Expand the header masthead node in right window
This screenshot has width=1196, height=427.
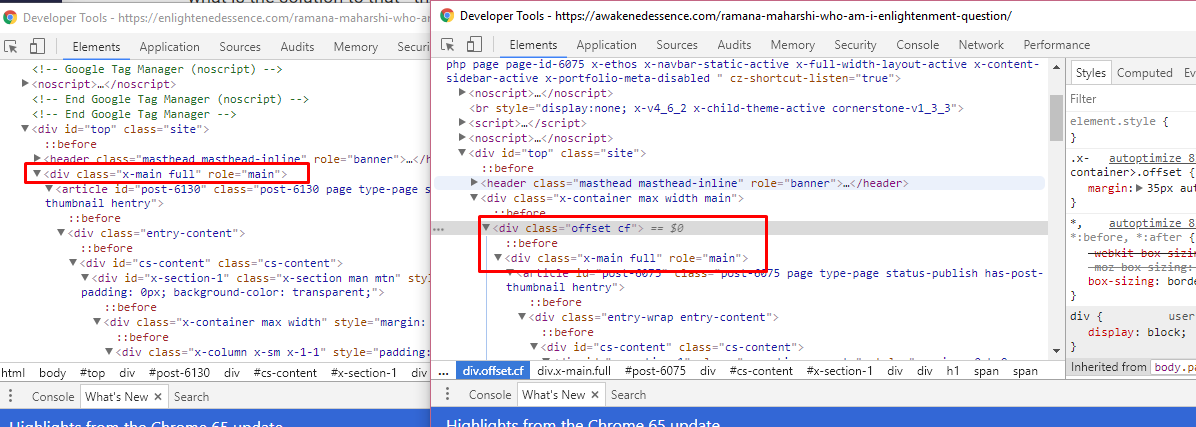coord(475,183)
